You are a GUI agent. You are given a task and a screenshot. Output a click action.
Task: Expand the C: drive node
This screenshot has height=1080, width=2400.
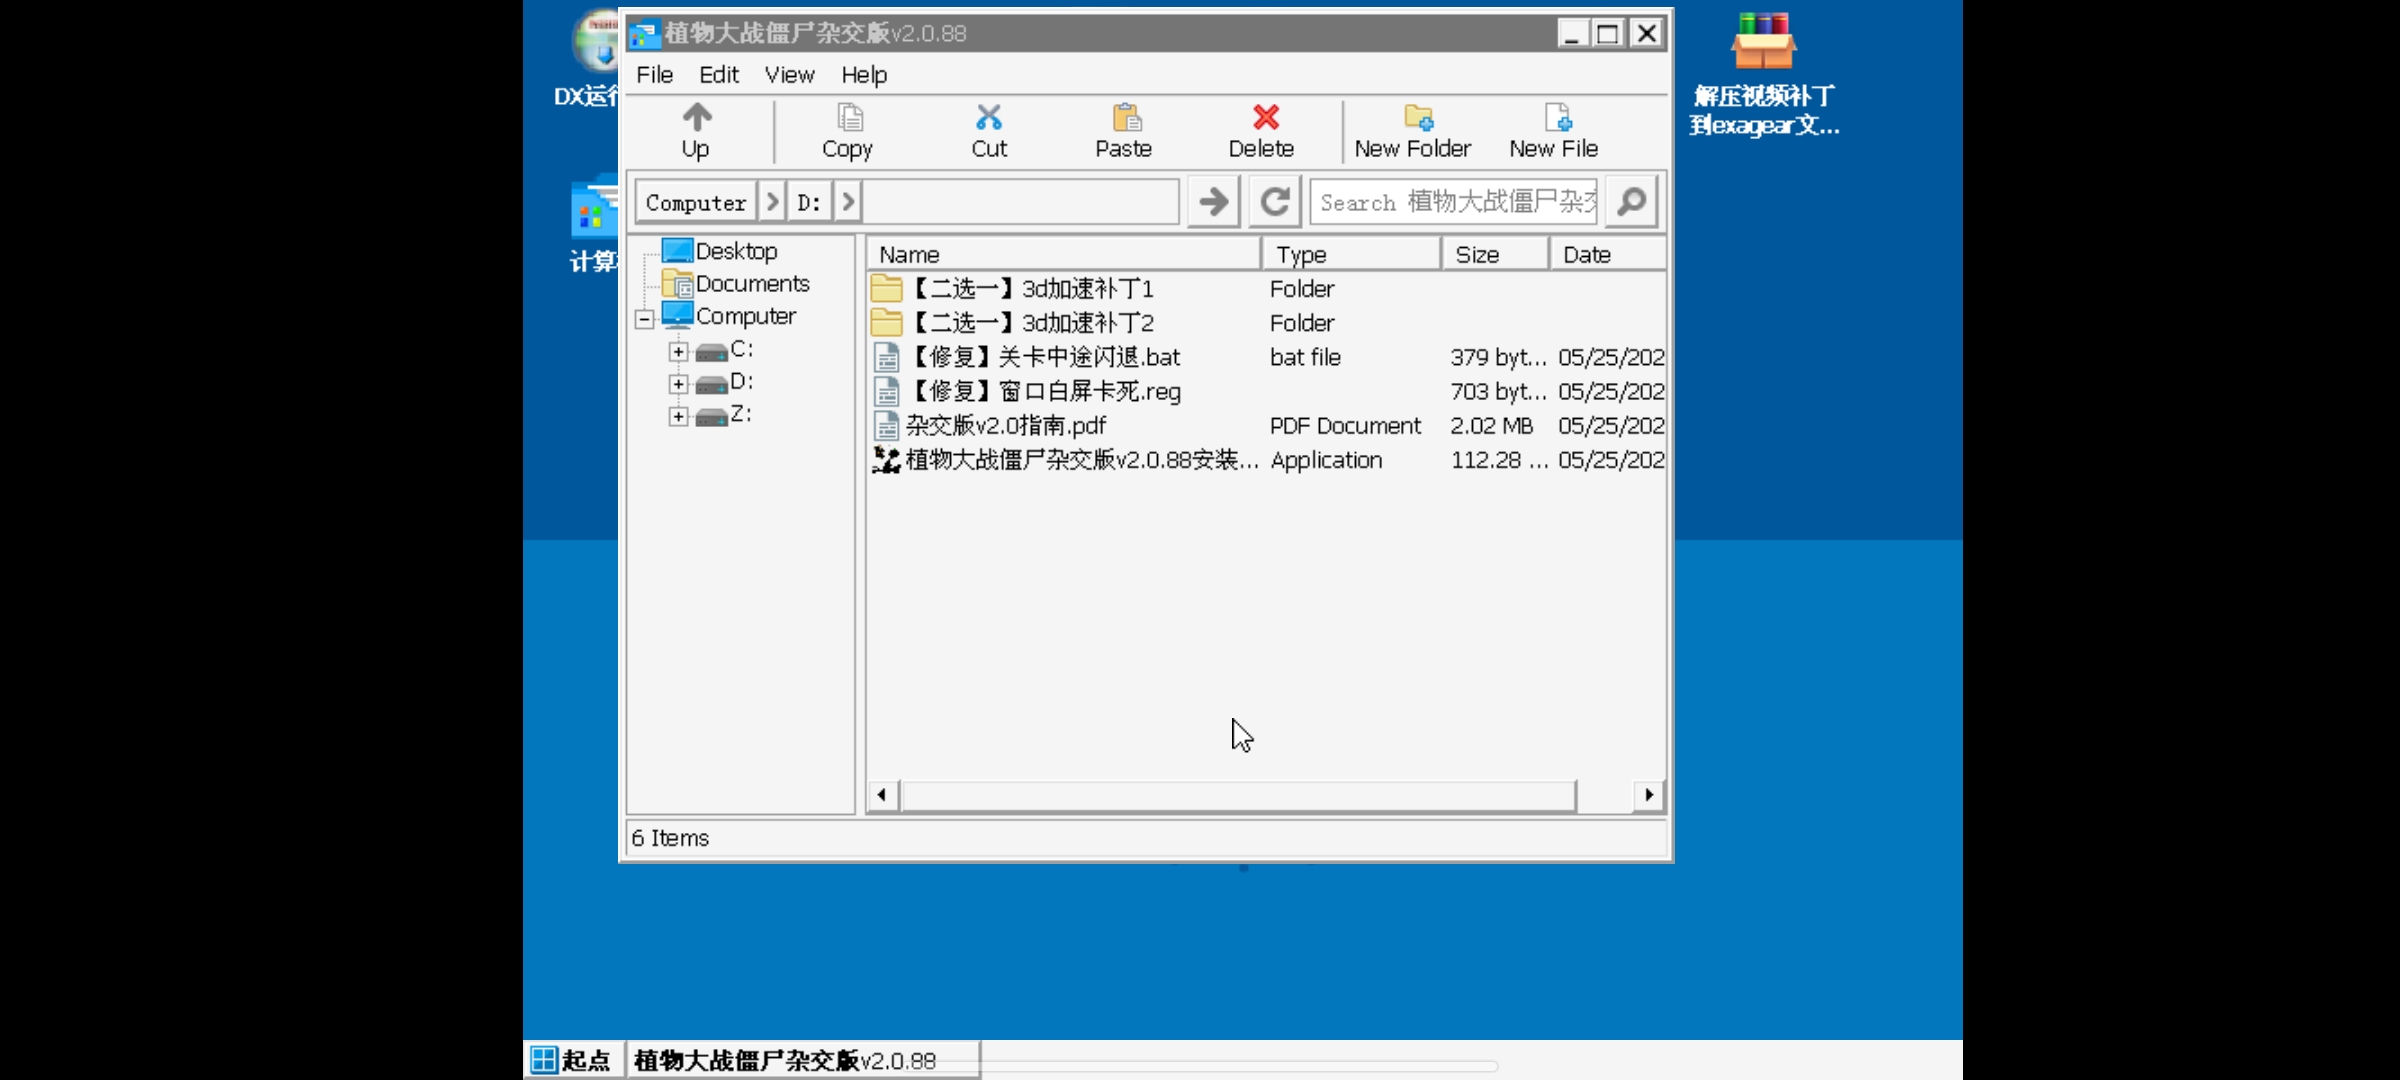pos(679,351)
